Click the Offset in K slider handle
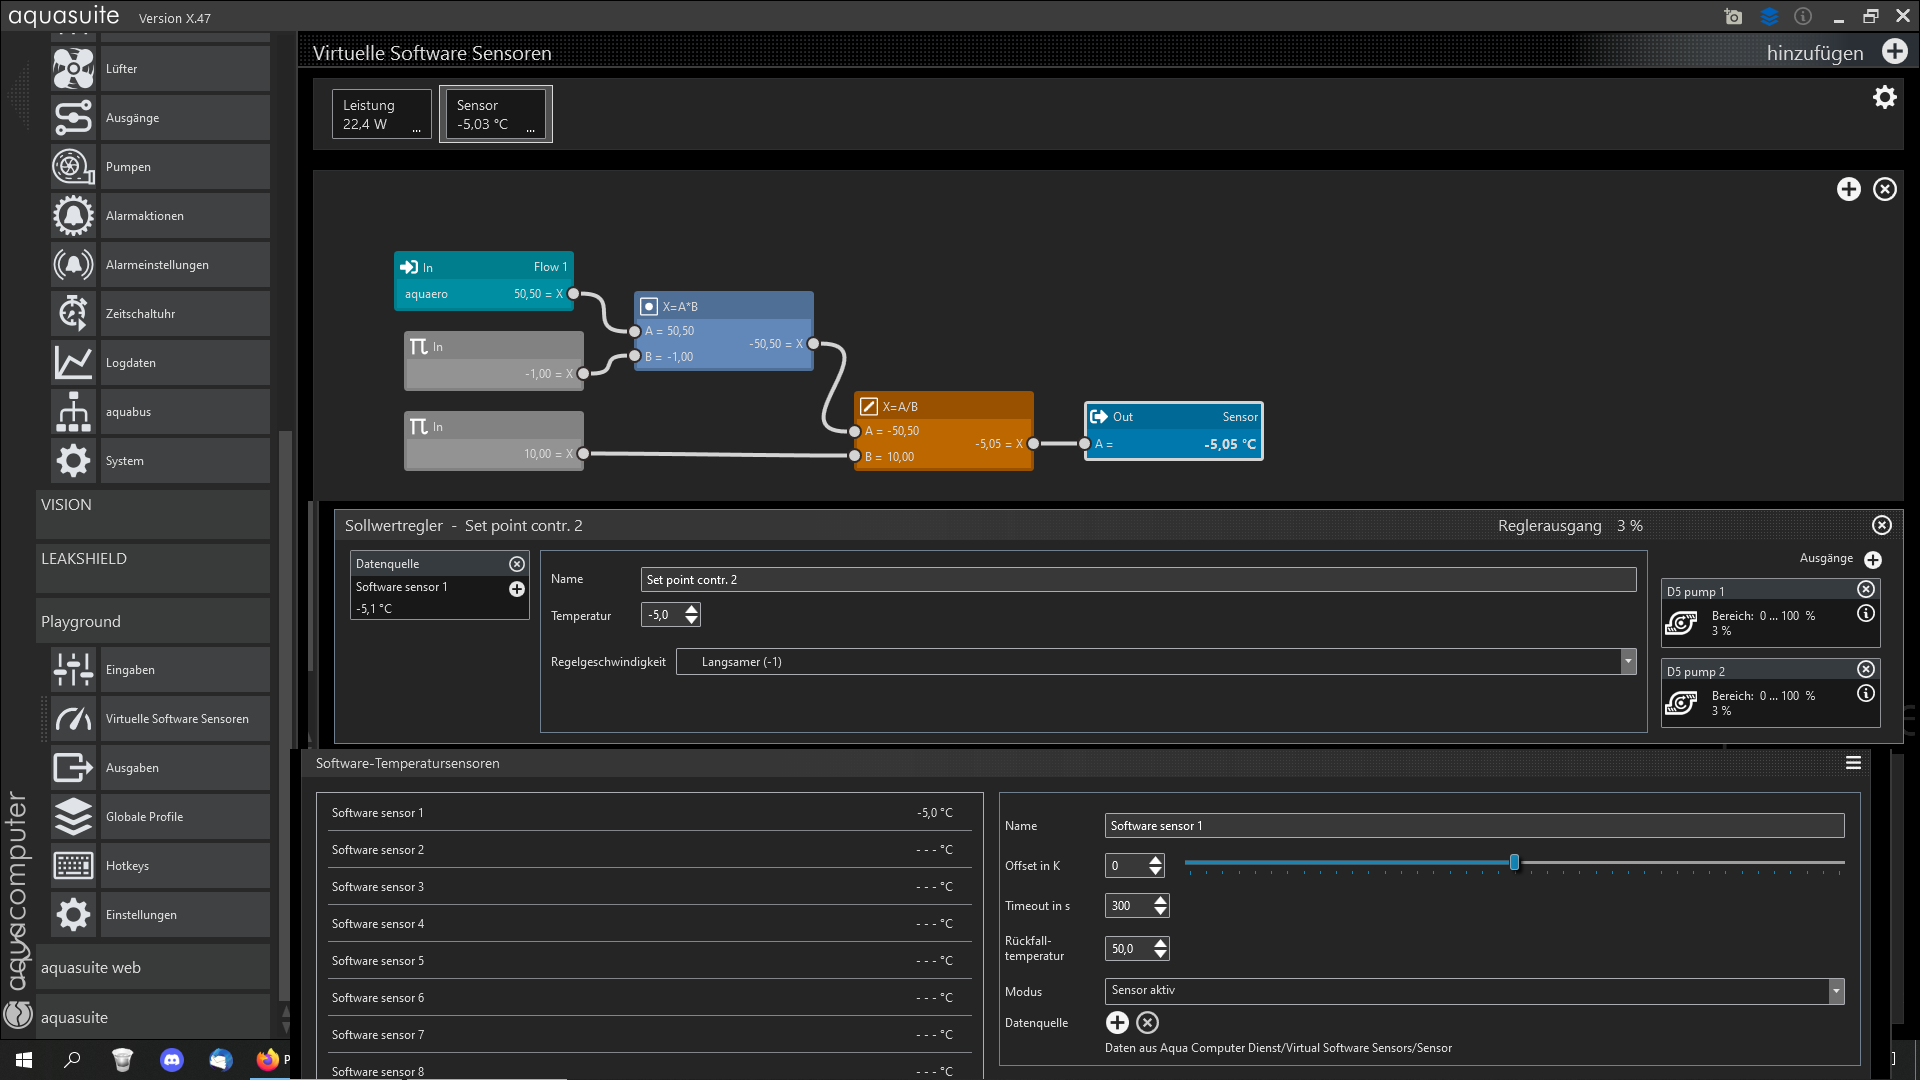The width and height of the screenshot is (1920, 1080). (1514, 862)
